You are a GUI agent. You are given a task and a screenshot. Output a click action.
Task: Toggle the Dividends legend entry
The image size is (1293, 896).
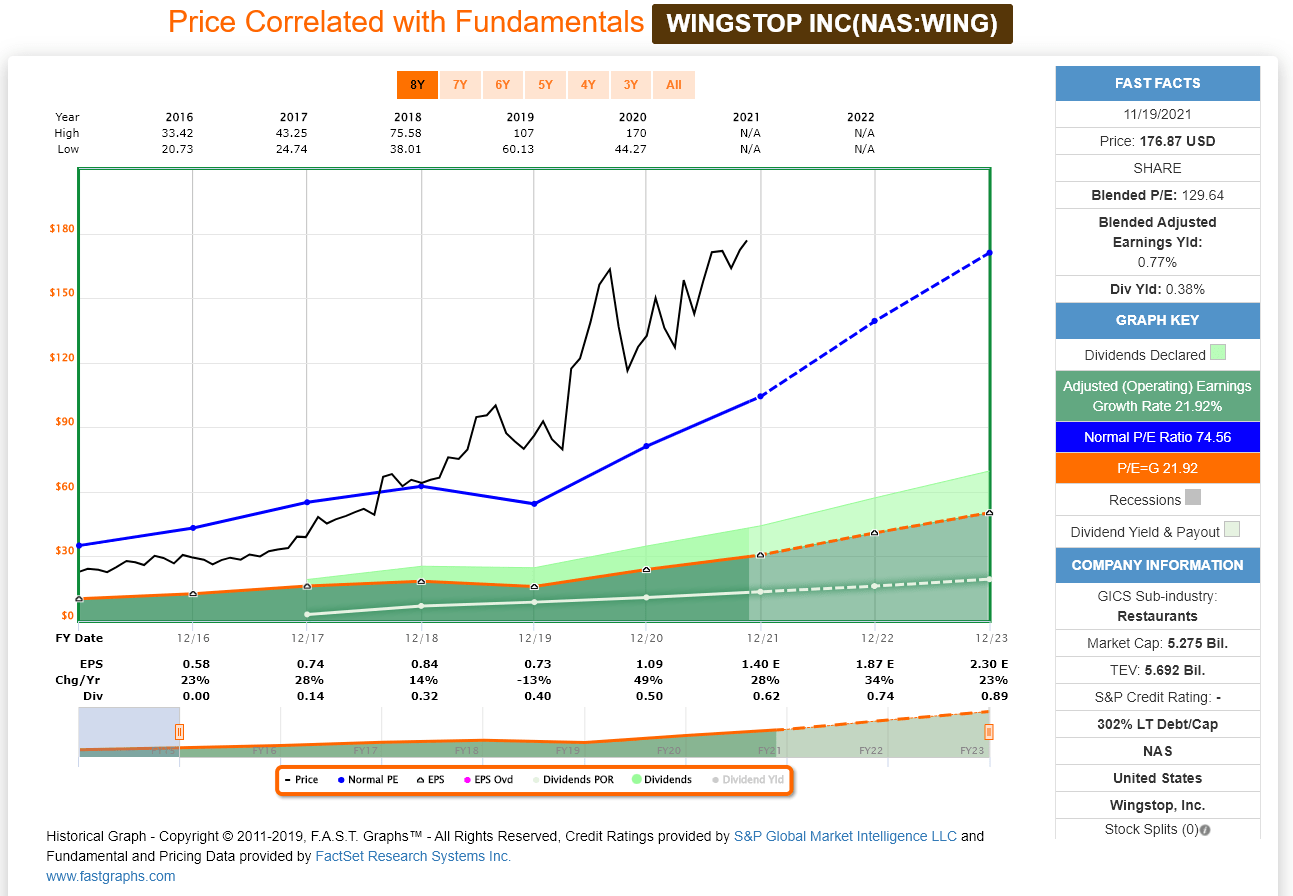pyautogui.click(x=662, y=780)
